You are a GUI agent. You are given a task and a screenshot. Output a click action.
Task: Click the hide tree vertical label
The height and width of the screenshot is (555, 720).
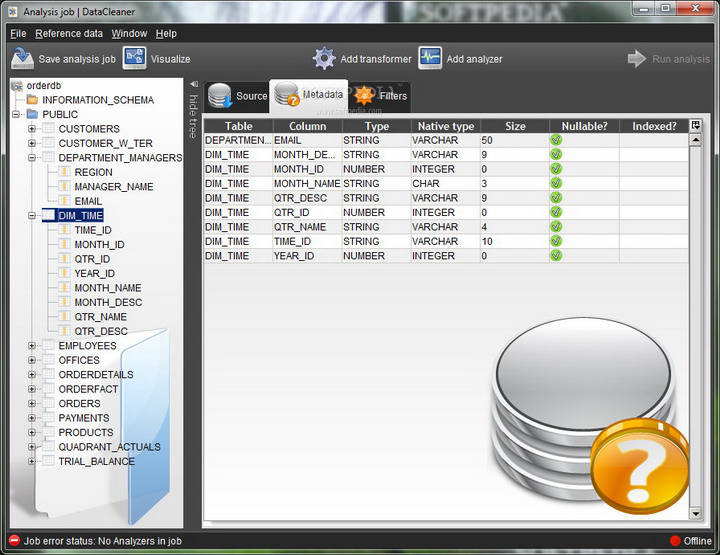pos(193,116)
